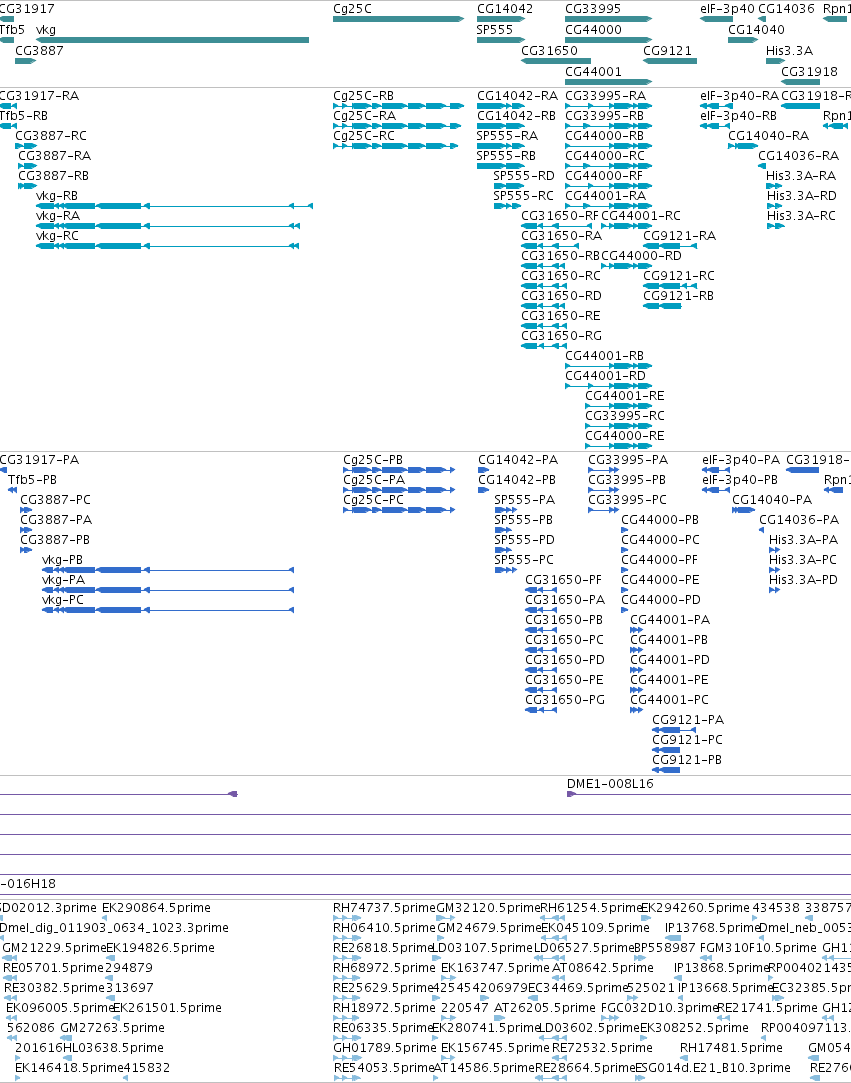Screen dimensions: 851x1083
Task: Select the CG14036-PA protein label
Action: coord(799,519)
